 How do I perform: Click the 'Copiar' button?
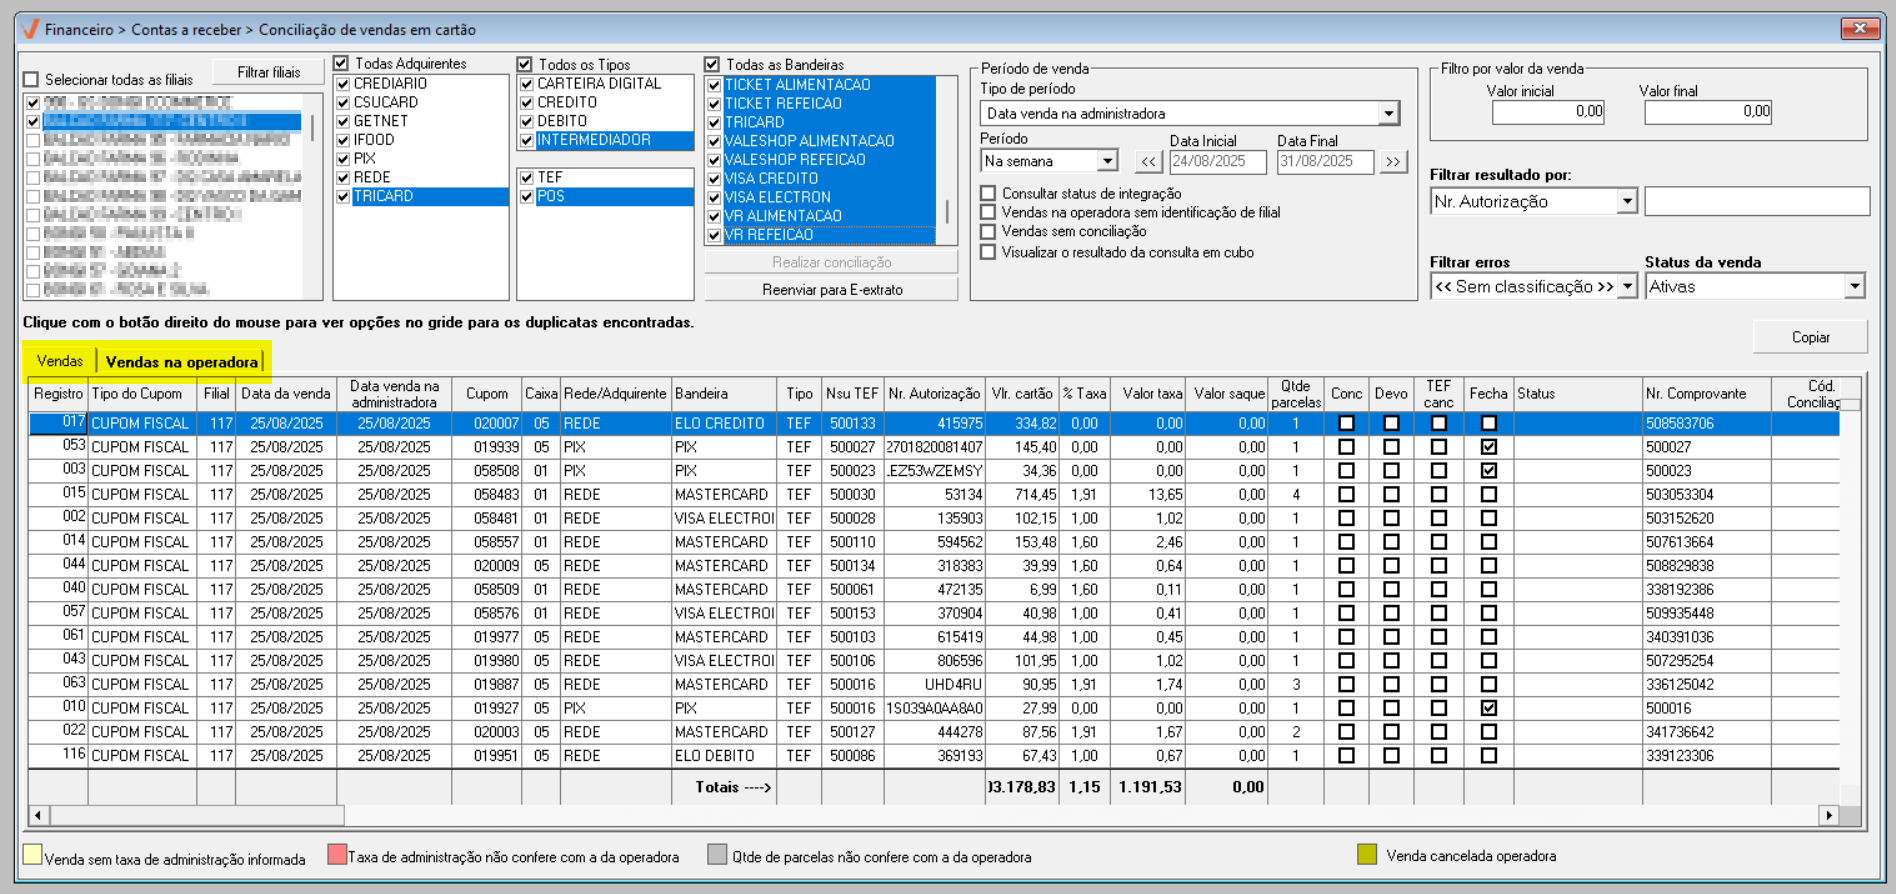point(1809,337)
